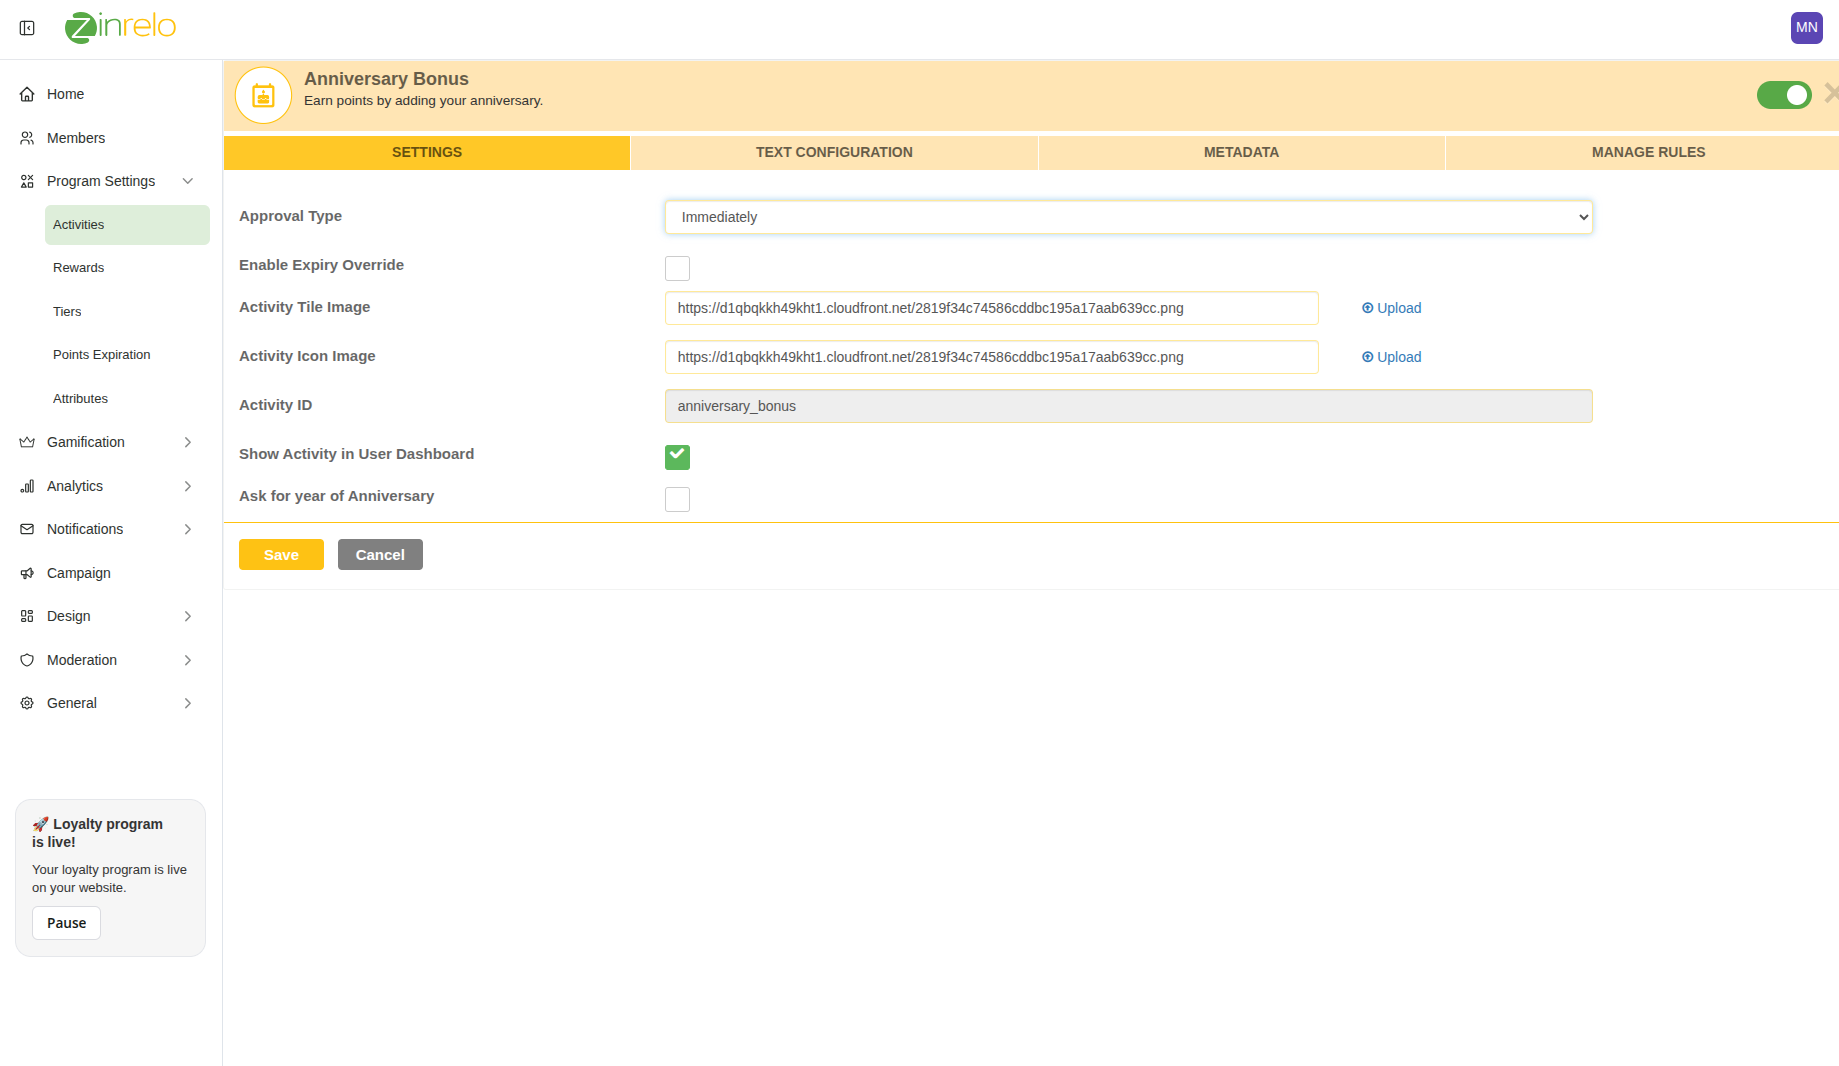Click the Campaign megaphone icon
Image resolution: width=1839 pixels, height=1066 pixels.
[27, 573]
